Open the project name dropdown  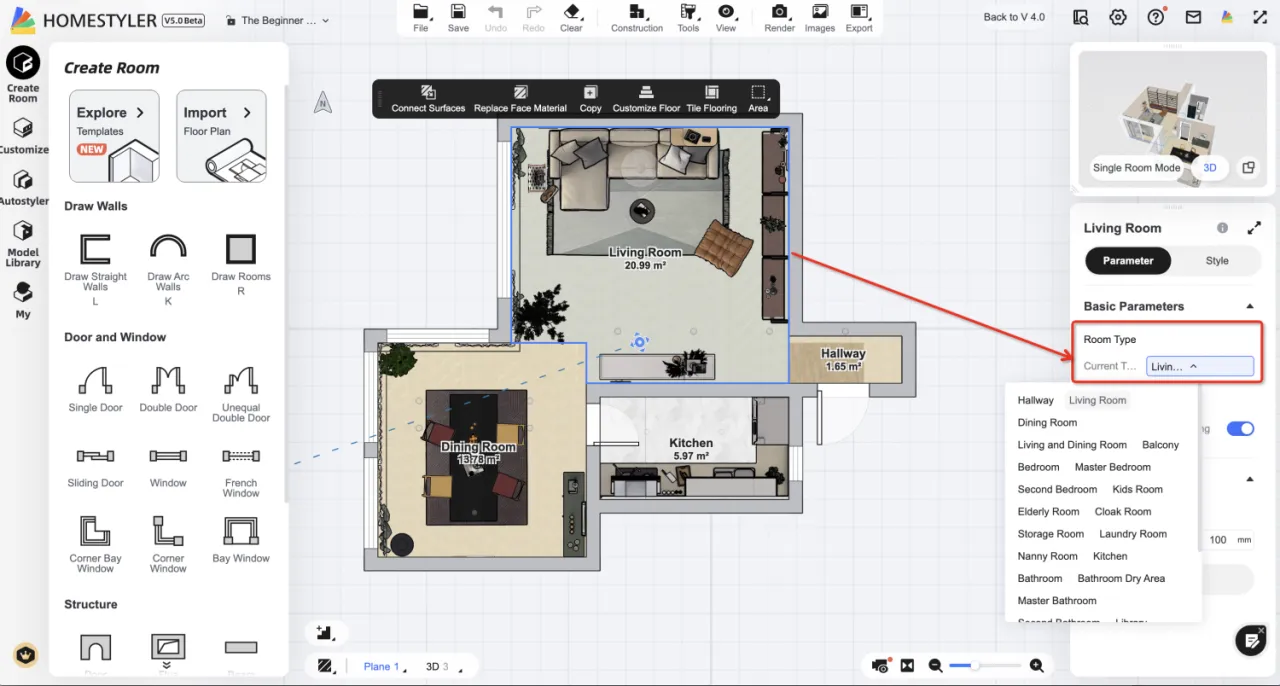[x=278, y=20]
